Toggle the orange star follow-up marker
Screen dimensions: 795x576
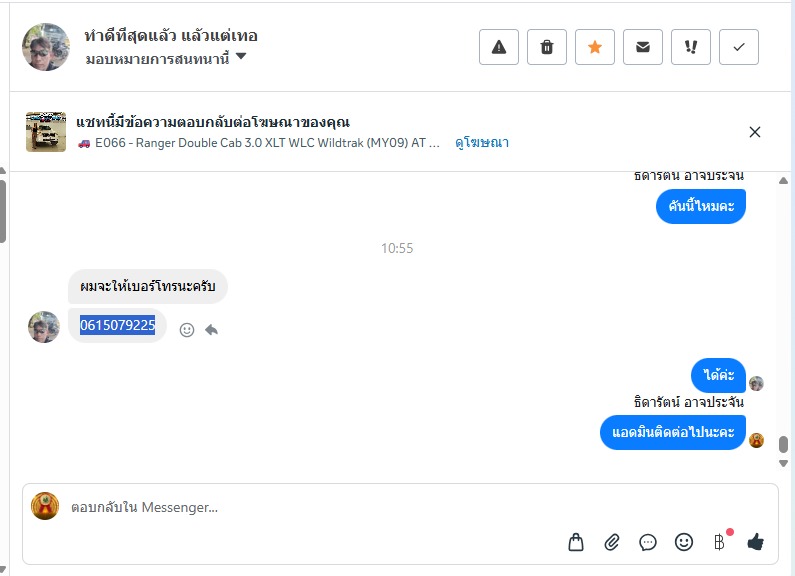click(595, 47)
